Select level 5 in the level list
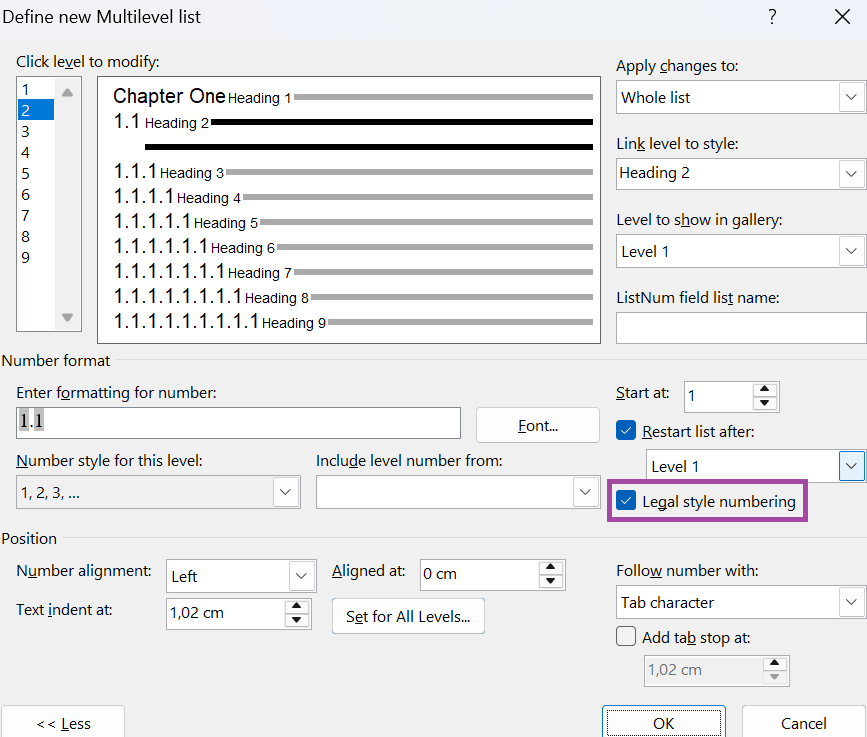 (x=36, y=174)
